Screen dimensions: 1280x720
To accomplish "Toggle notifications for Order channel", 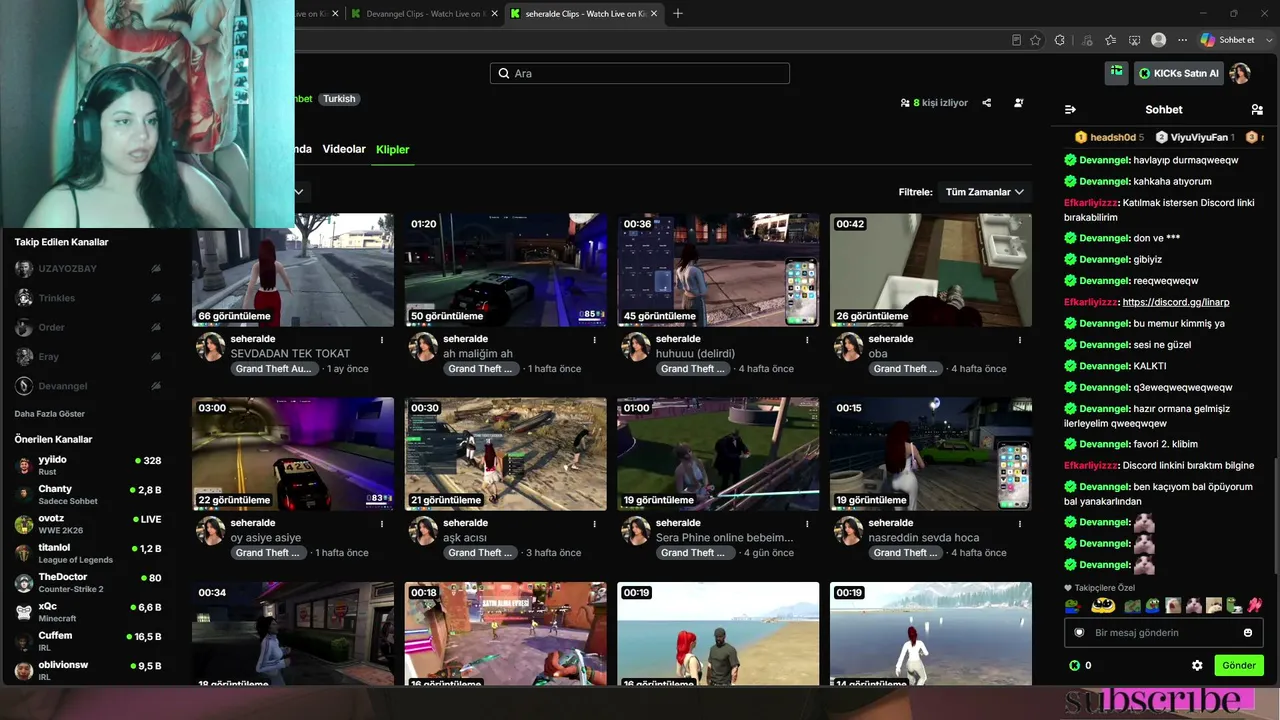I will (156, 327).
